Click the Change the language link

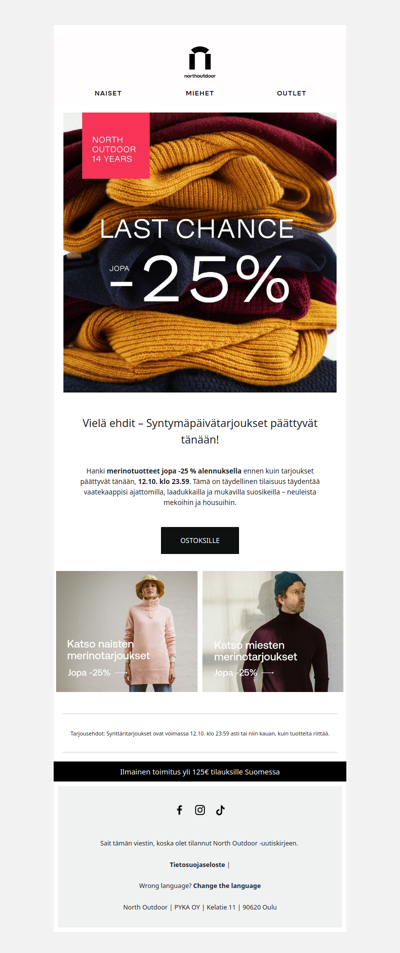[227, 886]
